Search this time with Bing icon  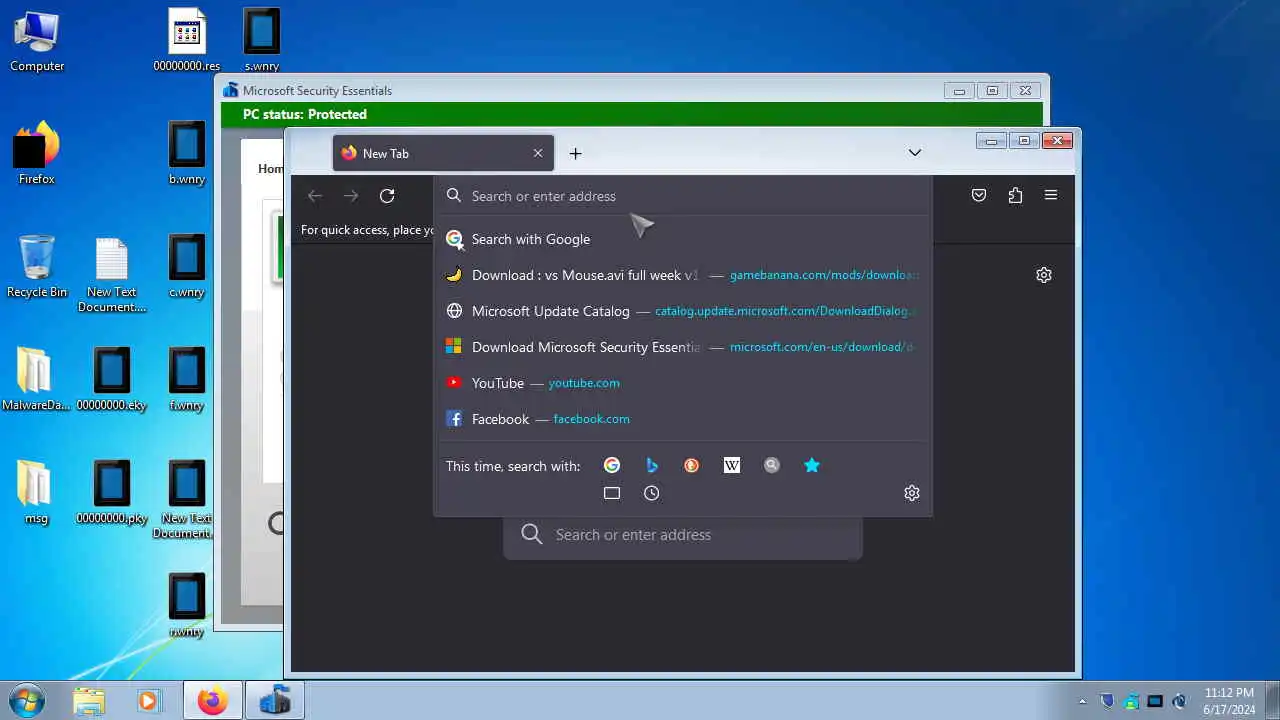tap(652, 465)
